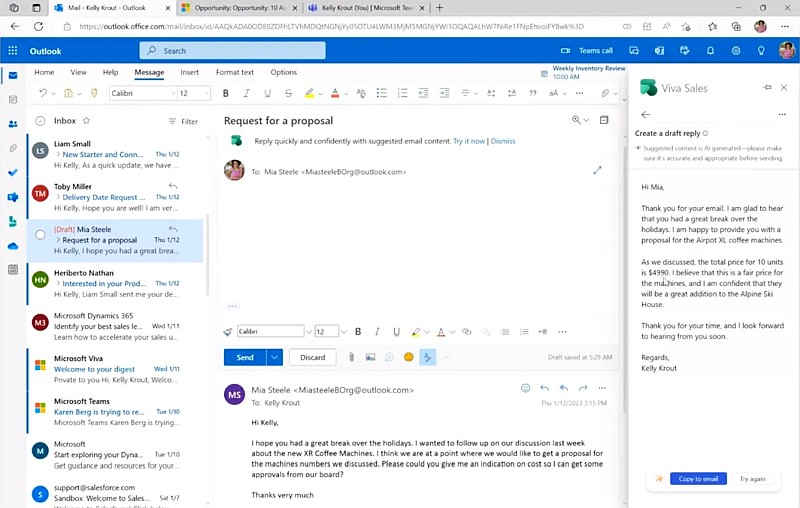Apply Italic in the top ribbon
The height and width of the screenshot is (508, 800).
(x=246, y=93)
